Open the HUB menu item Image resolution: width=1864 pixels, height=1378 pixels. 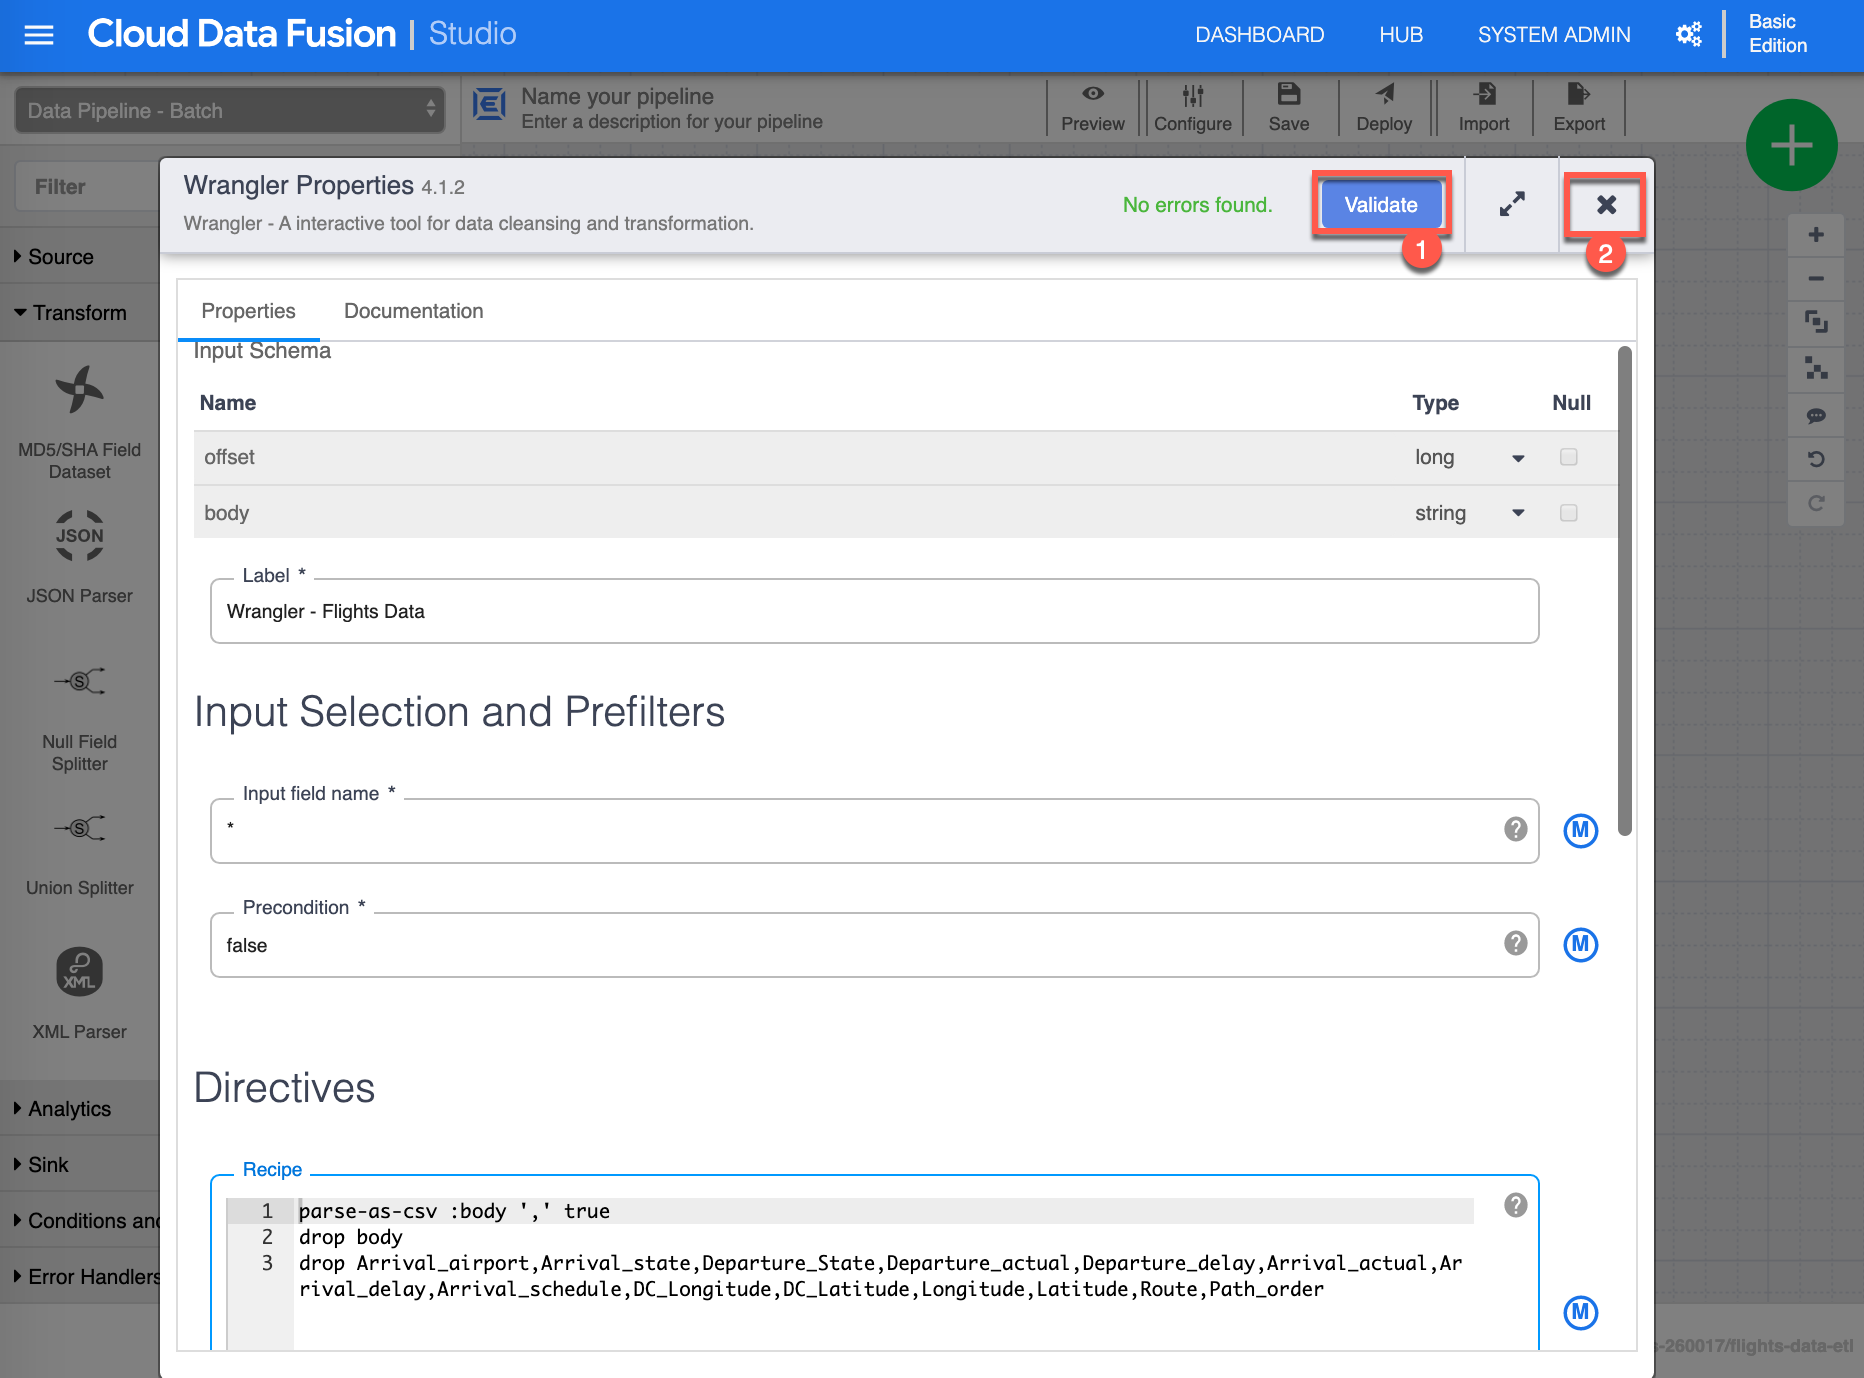(x=1400, y=35)
